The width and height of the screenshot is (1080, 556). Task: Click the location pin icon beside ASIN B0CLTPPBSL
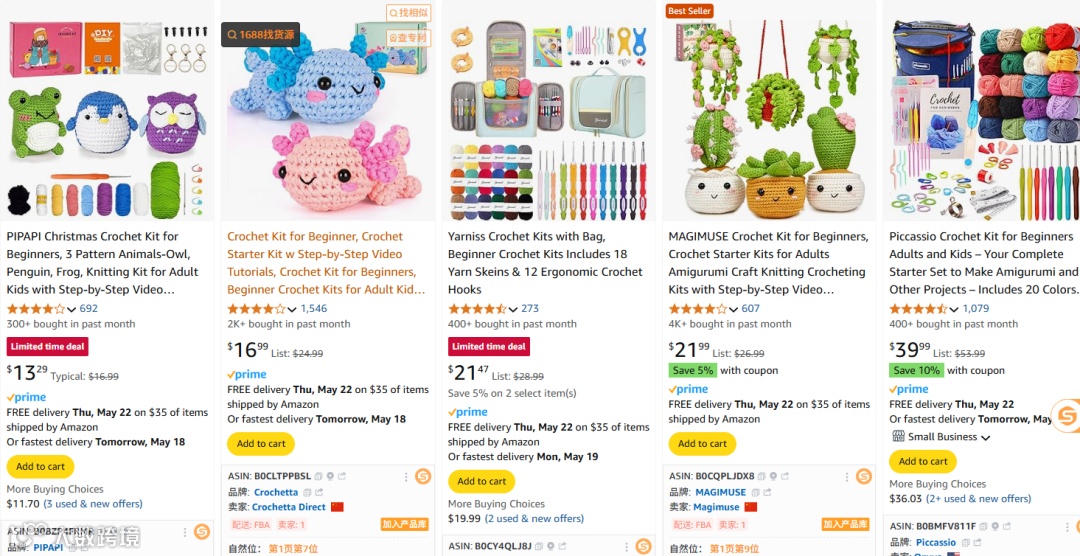coord(330,476)
